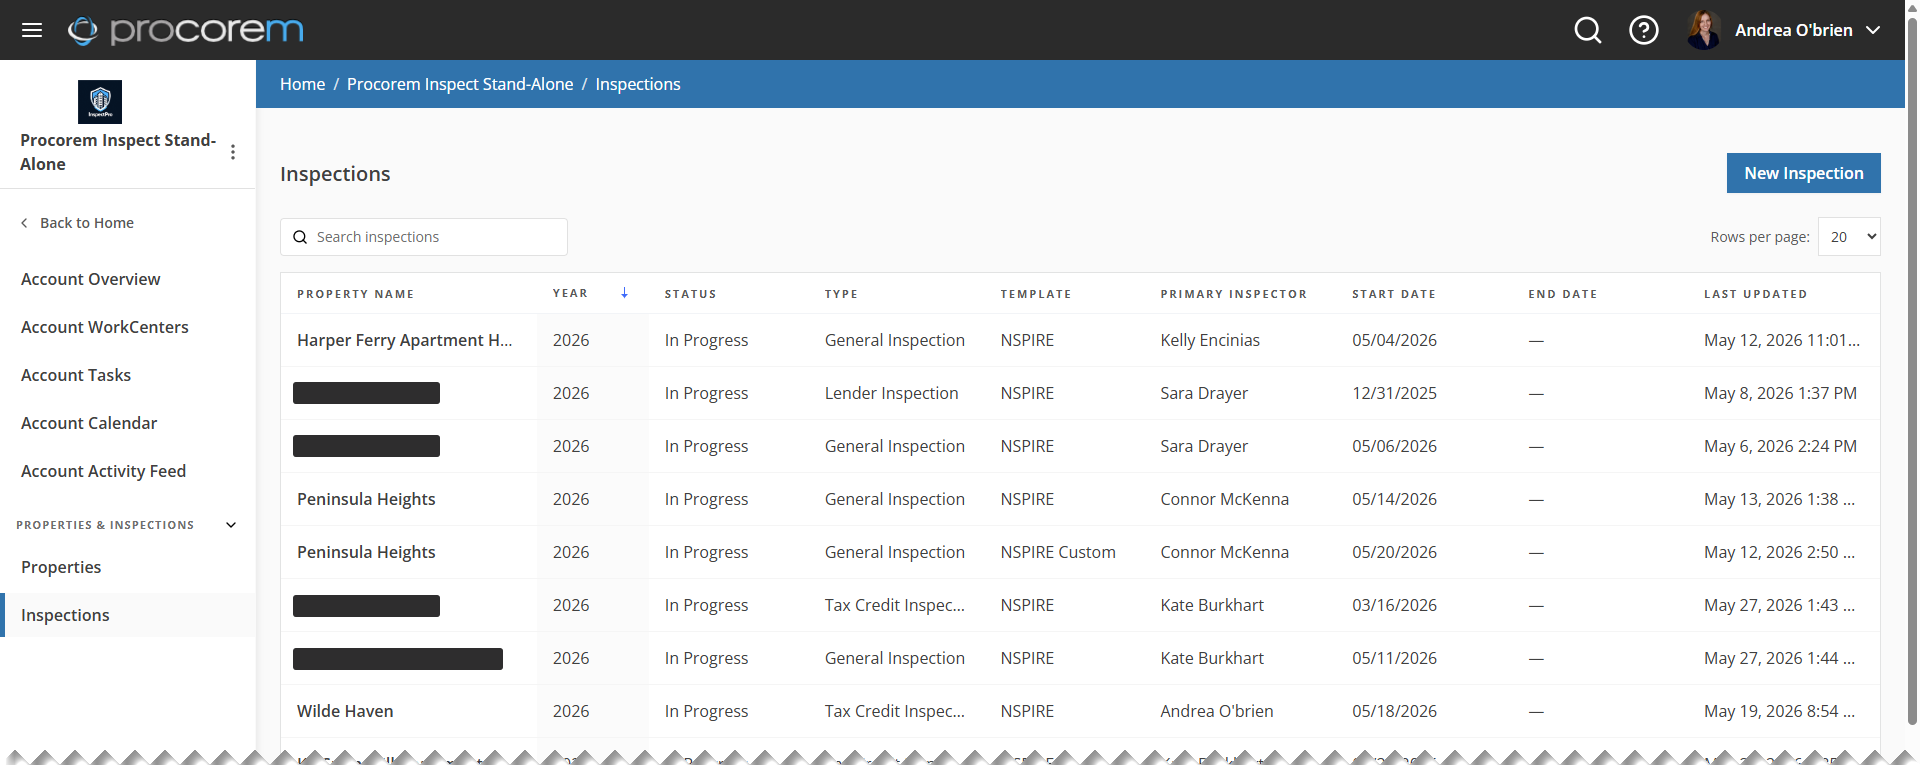
Task: Focus the Search inspections field
Action: click(x=424, y=237)
